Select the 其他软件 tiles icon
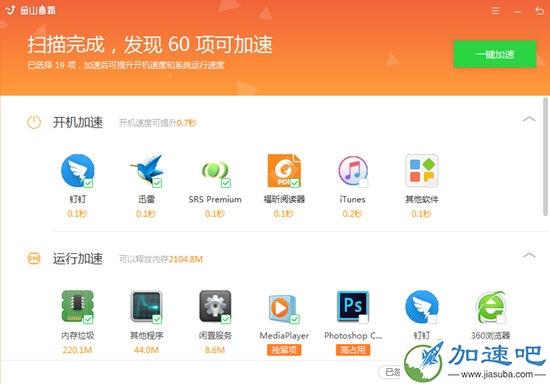The width and height of the screenshot is (550, 384). (x=422, y=171)
